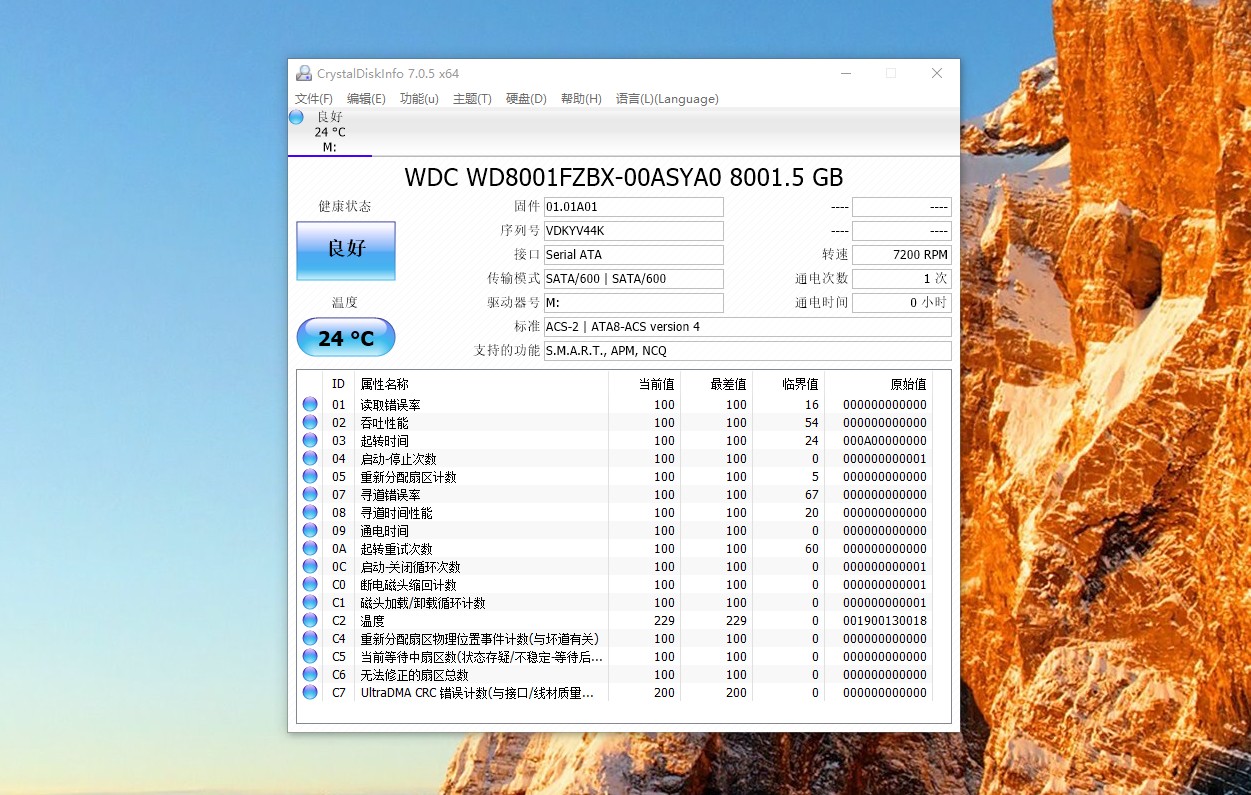Click the status dot beside 读取错误率 attribute
The image size is (1251, 795).
tap(309, 404)
